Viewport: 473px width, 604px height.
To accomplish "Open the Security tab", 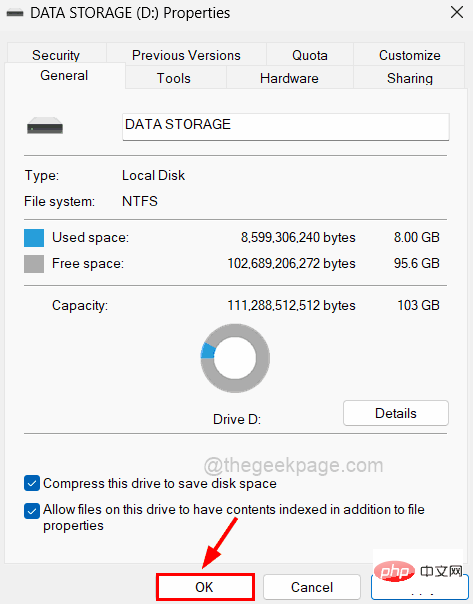I will point(56,54).
